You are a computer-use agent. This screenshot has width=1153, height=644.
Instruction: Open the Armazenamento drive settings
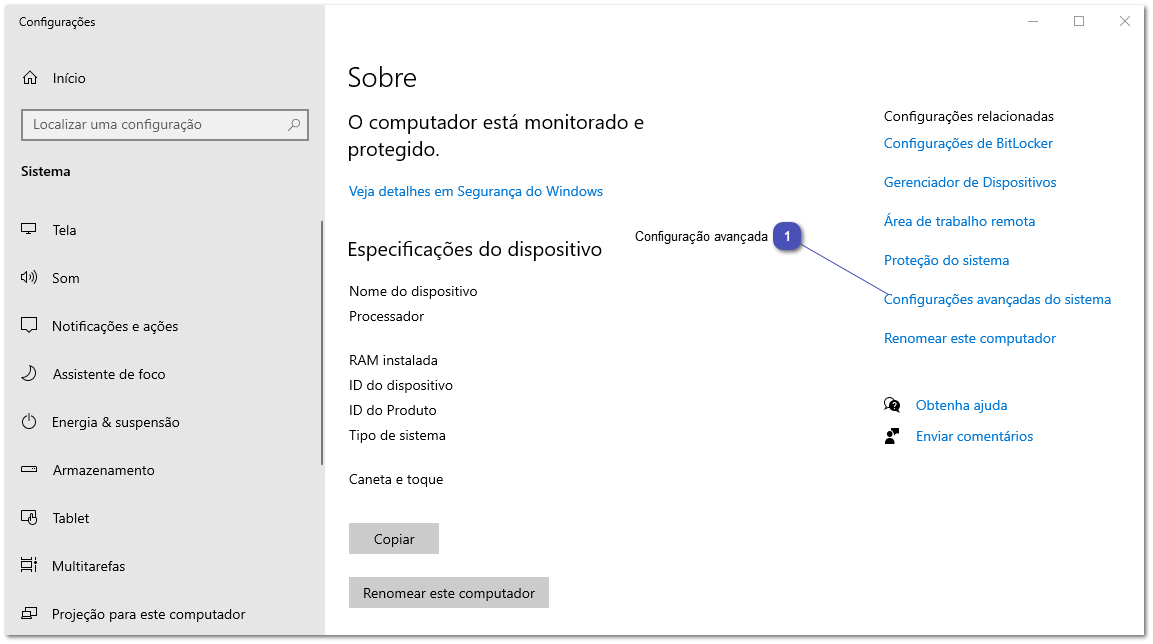[x=30, y=469]
